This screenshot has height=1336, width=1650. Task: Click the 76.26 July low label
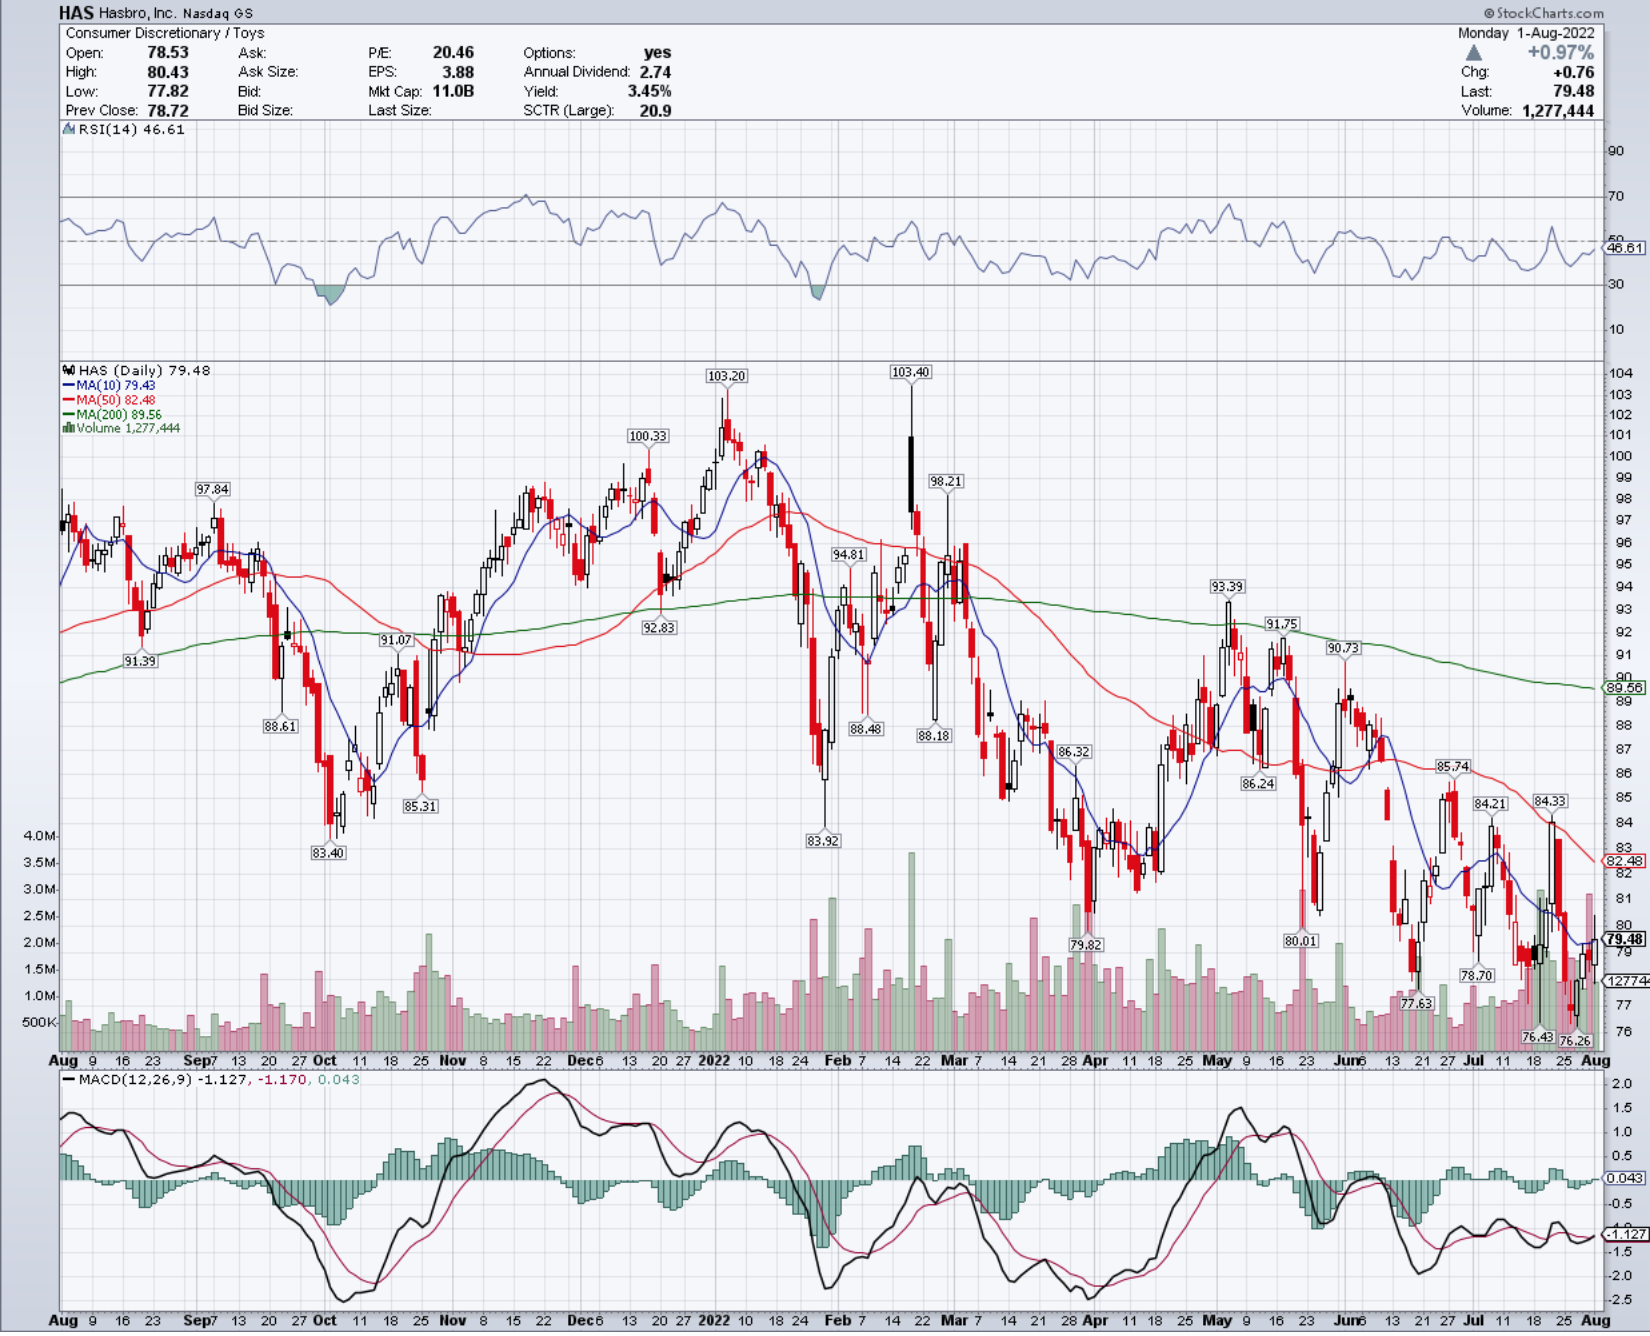pos(1575,1041)
